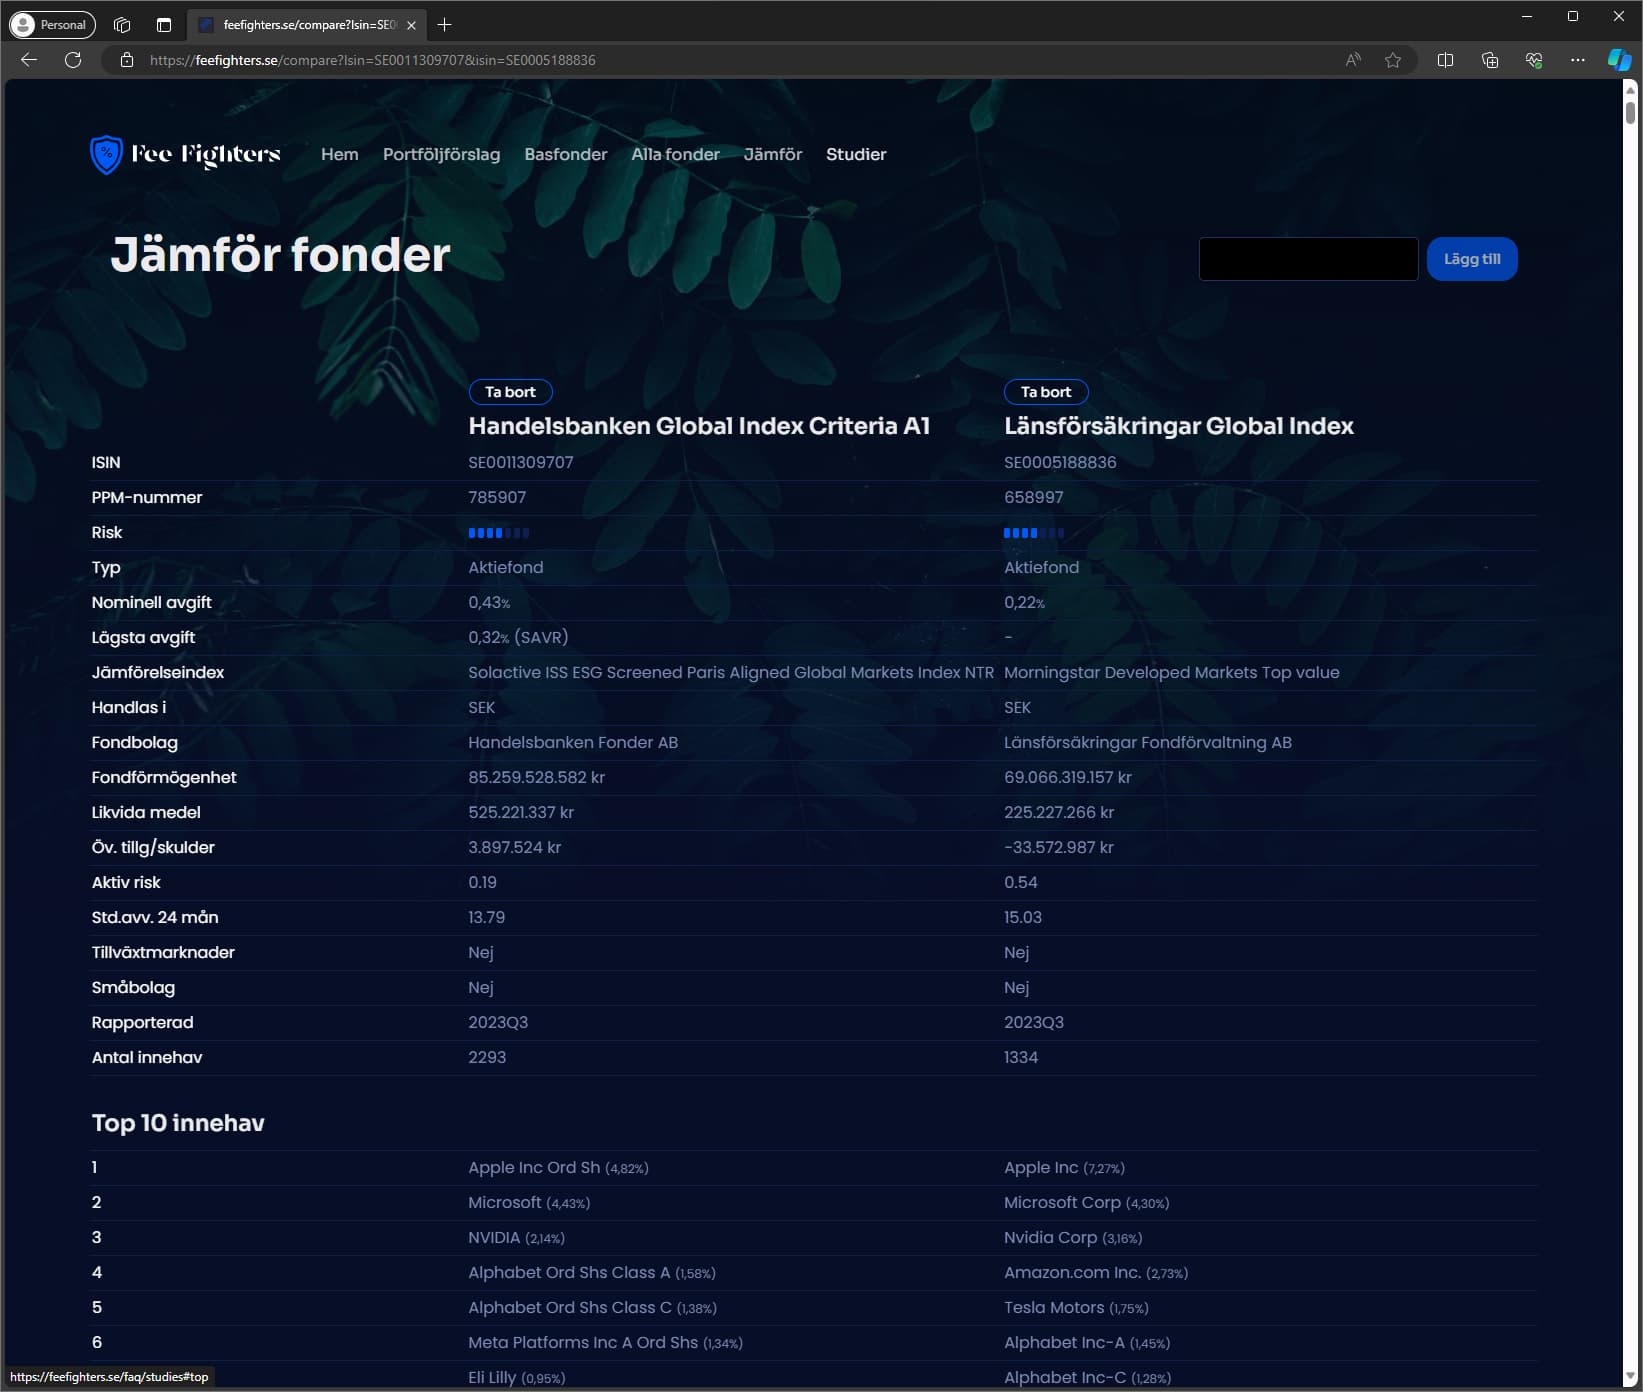1643x1392 pixels.
Task: Click the Fee Fighters shield logo
Action: pyautogui.click(x=106, y=154)
